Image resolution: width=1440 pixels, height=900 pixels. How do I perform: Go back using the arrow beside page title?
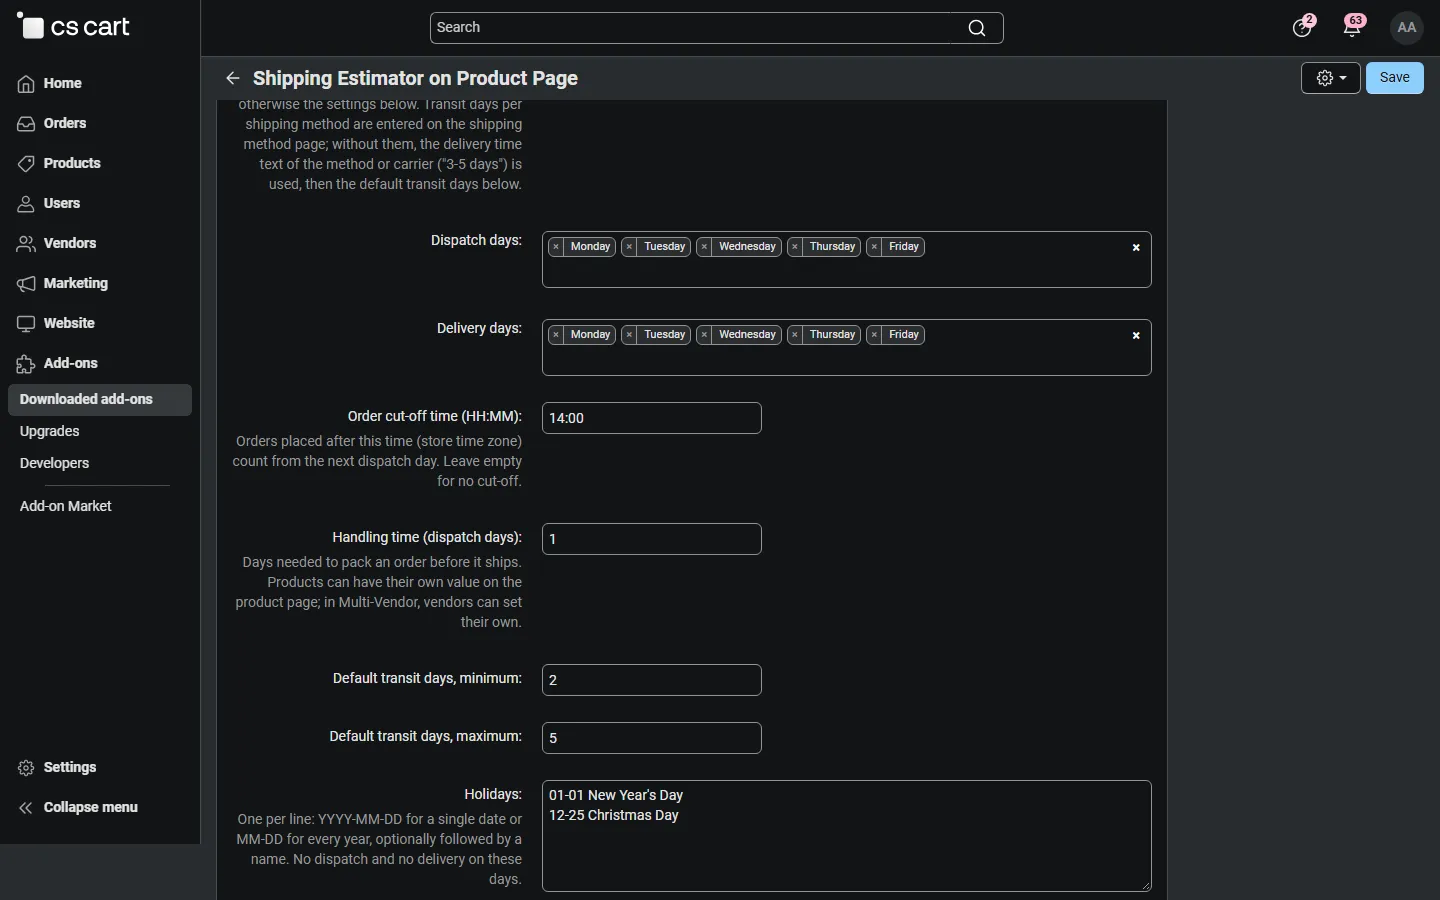point(233,79)
